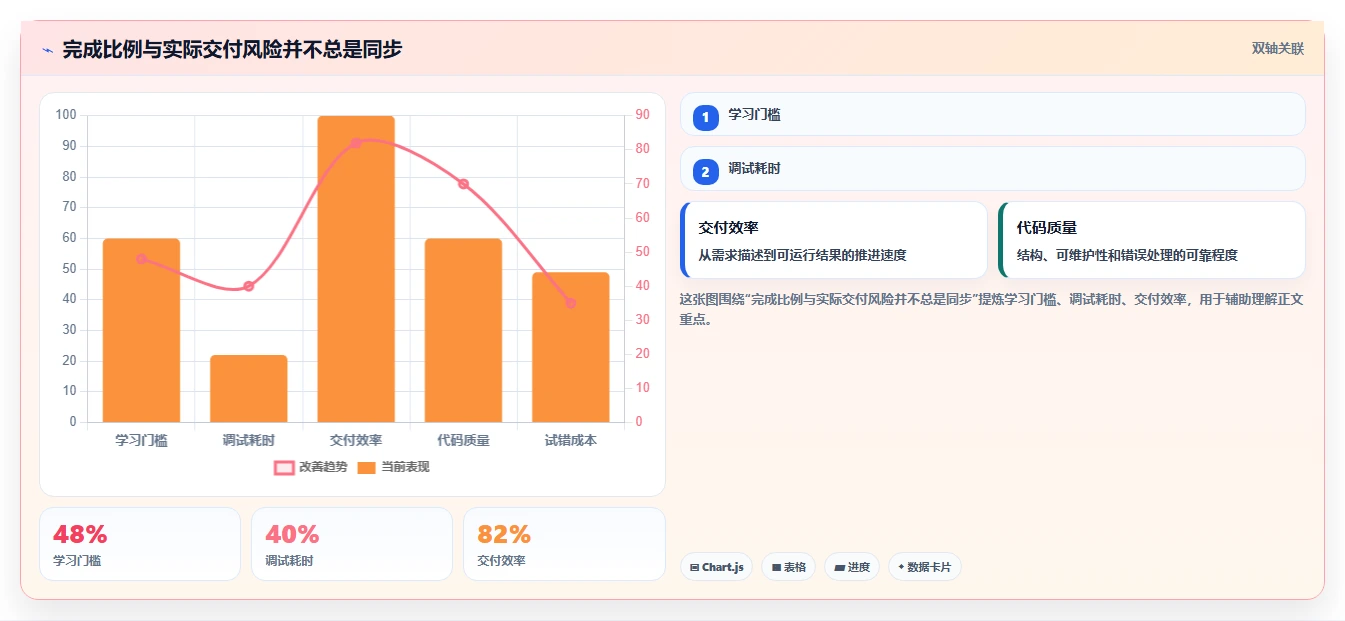The image size is (1345, 621).
Task: Select the 学习门槛 bar in the chart
Action: point(141,330)
